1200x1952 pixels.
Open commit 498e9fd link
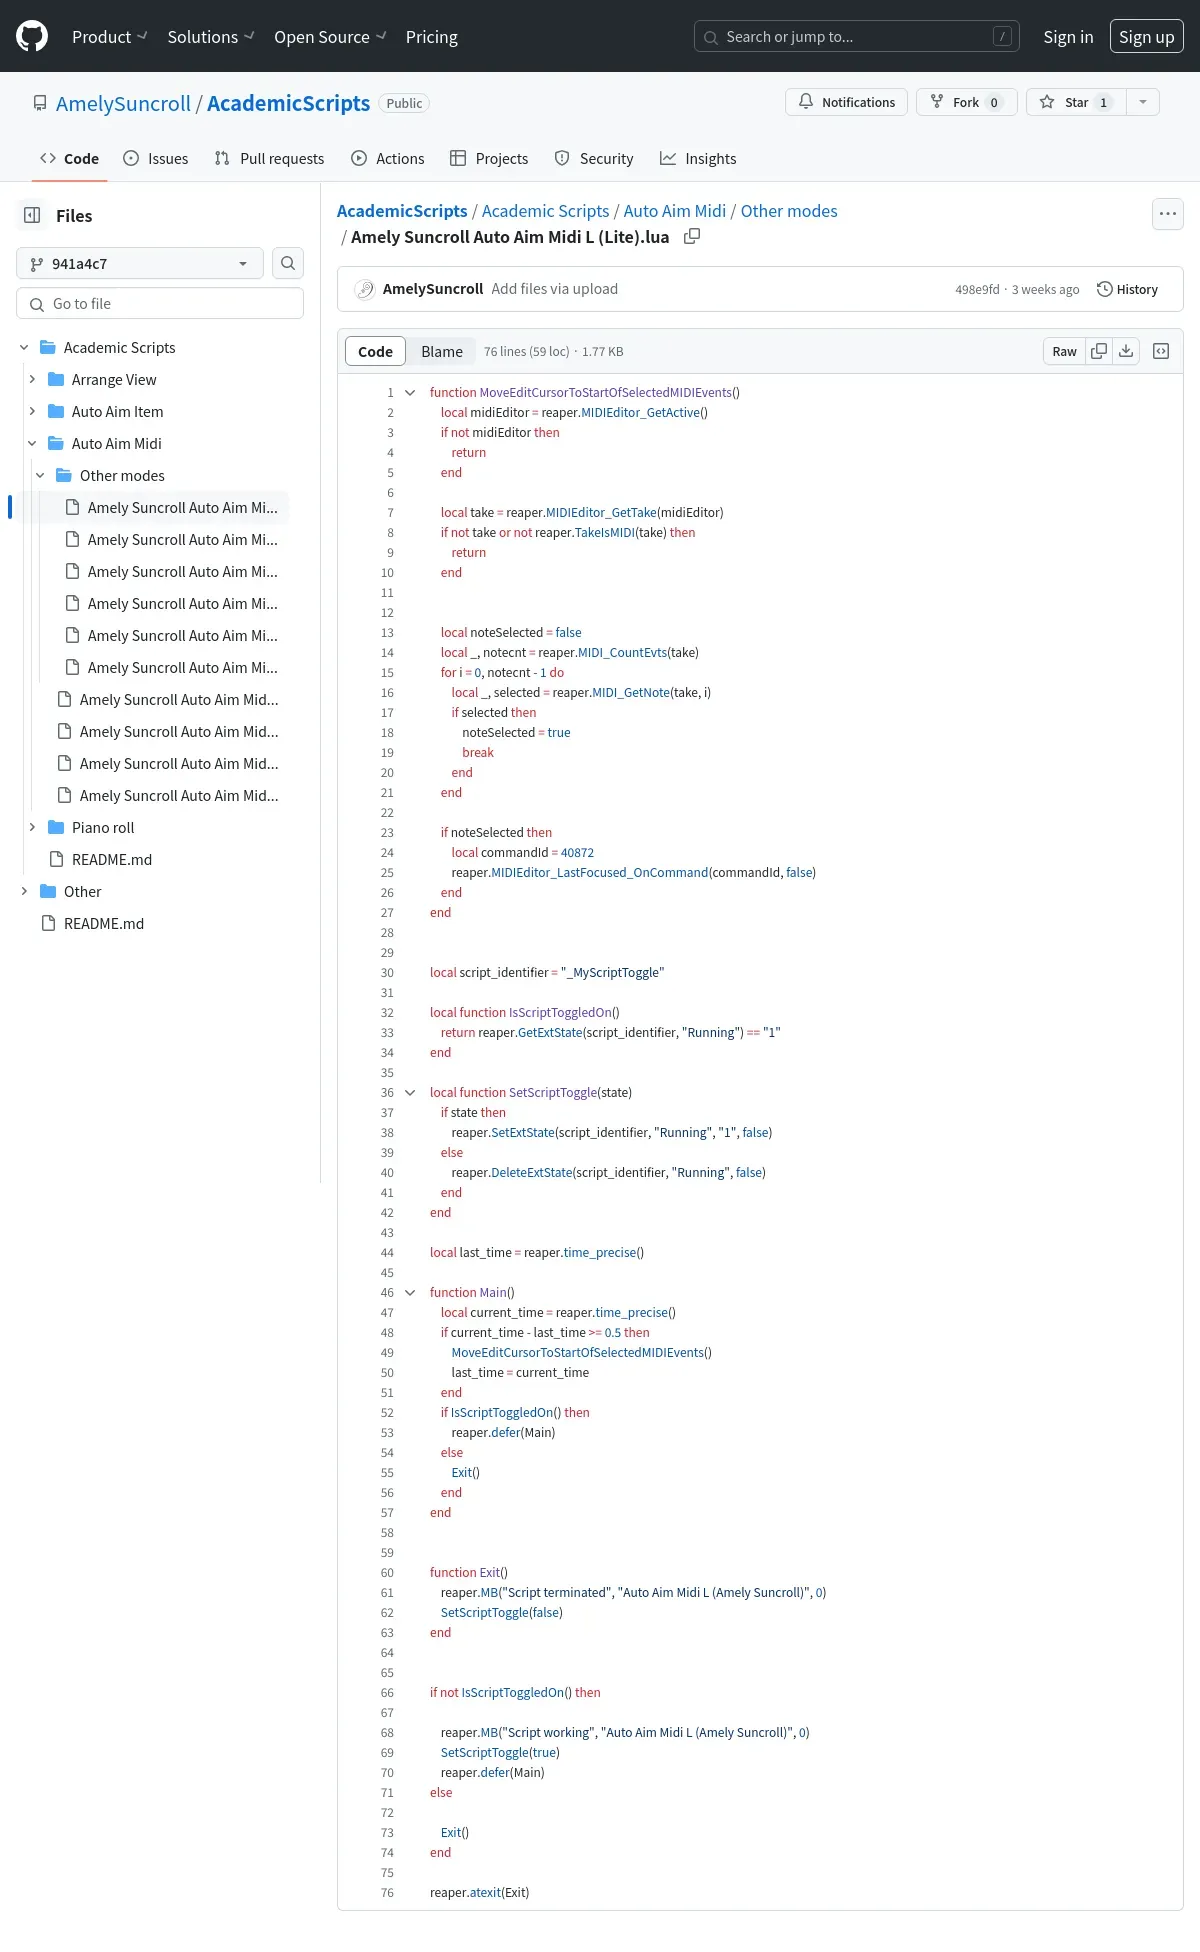[977, 290]
